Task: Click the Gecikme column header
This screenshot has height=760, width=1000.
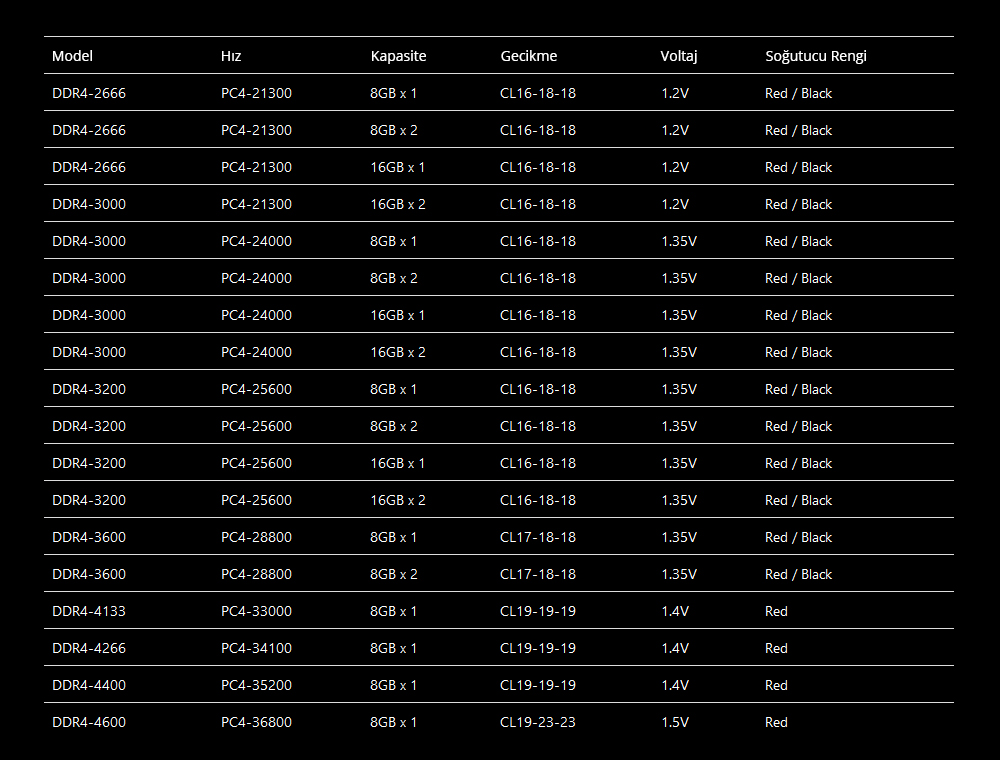Action: [529, 56]
